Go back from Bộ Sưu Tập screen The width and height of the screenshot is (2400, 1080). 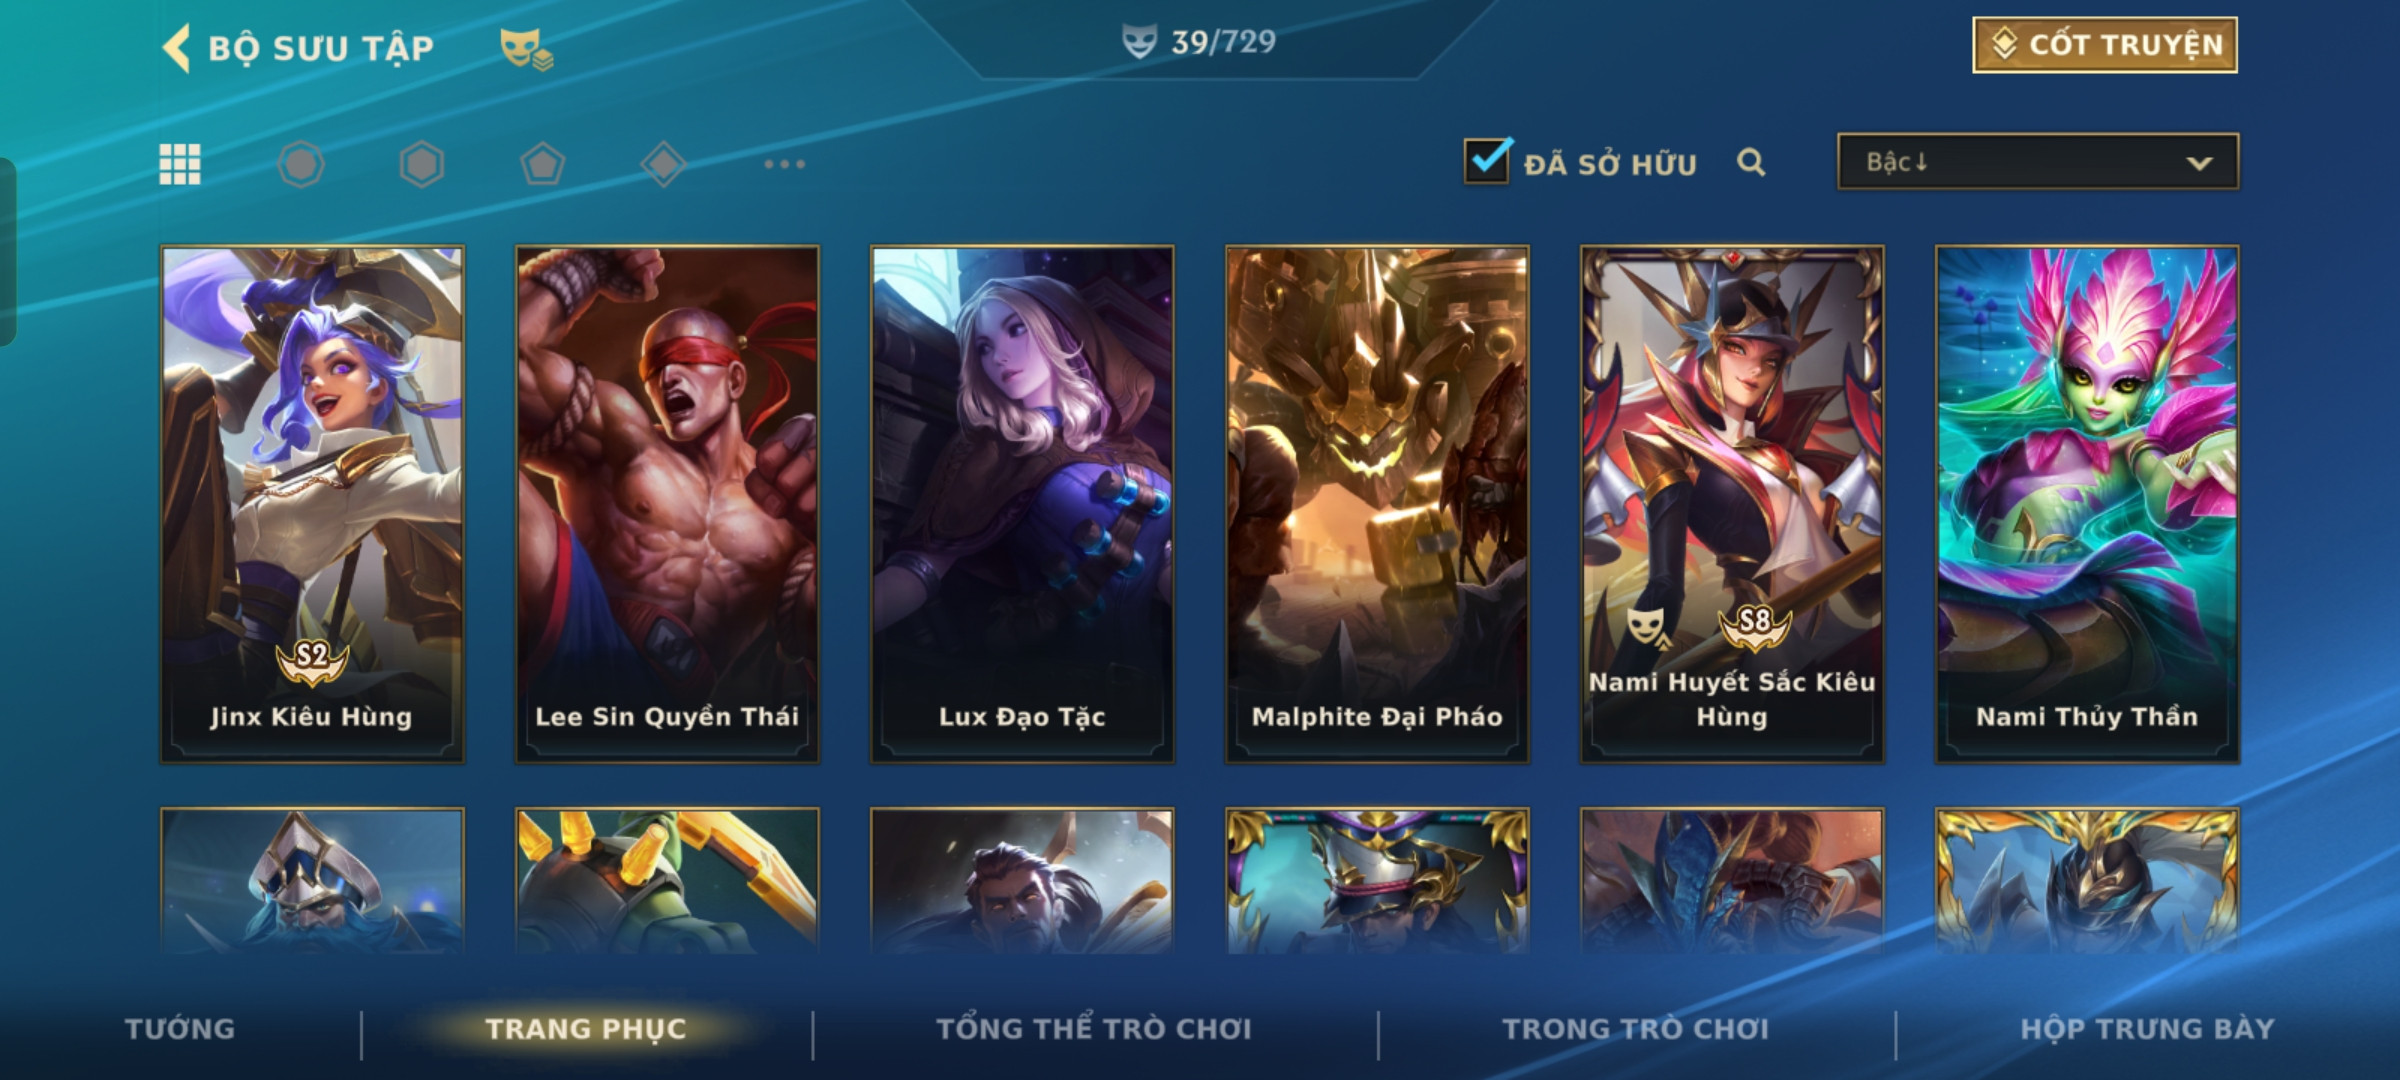tap(177, 48)
